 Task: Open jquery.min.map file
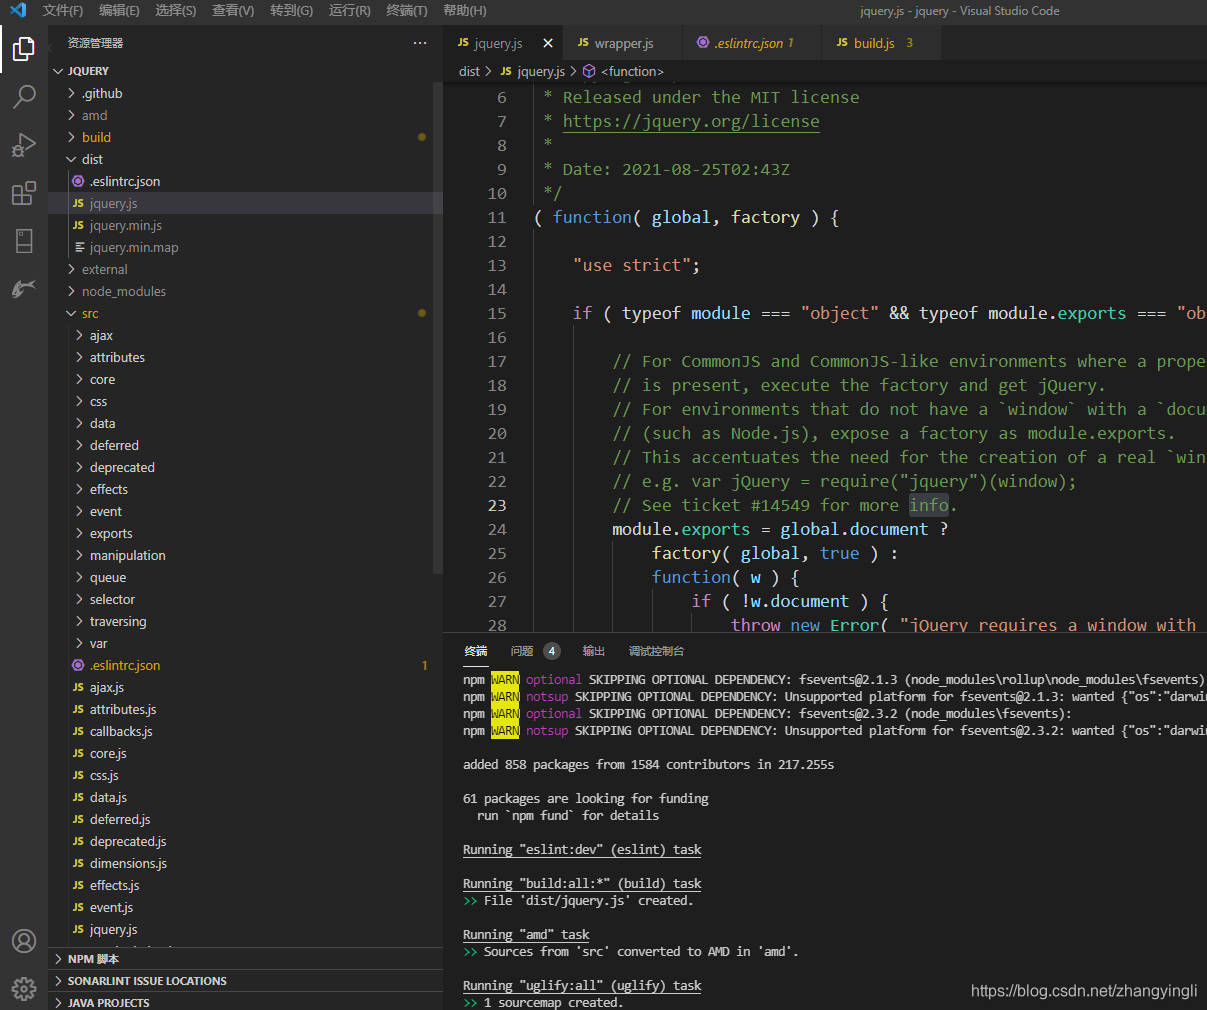click(240, 247)
